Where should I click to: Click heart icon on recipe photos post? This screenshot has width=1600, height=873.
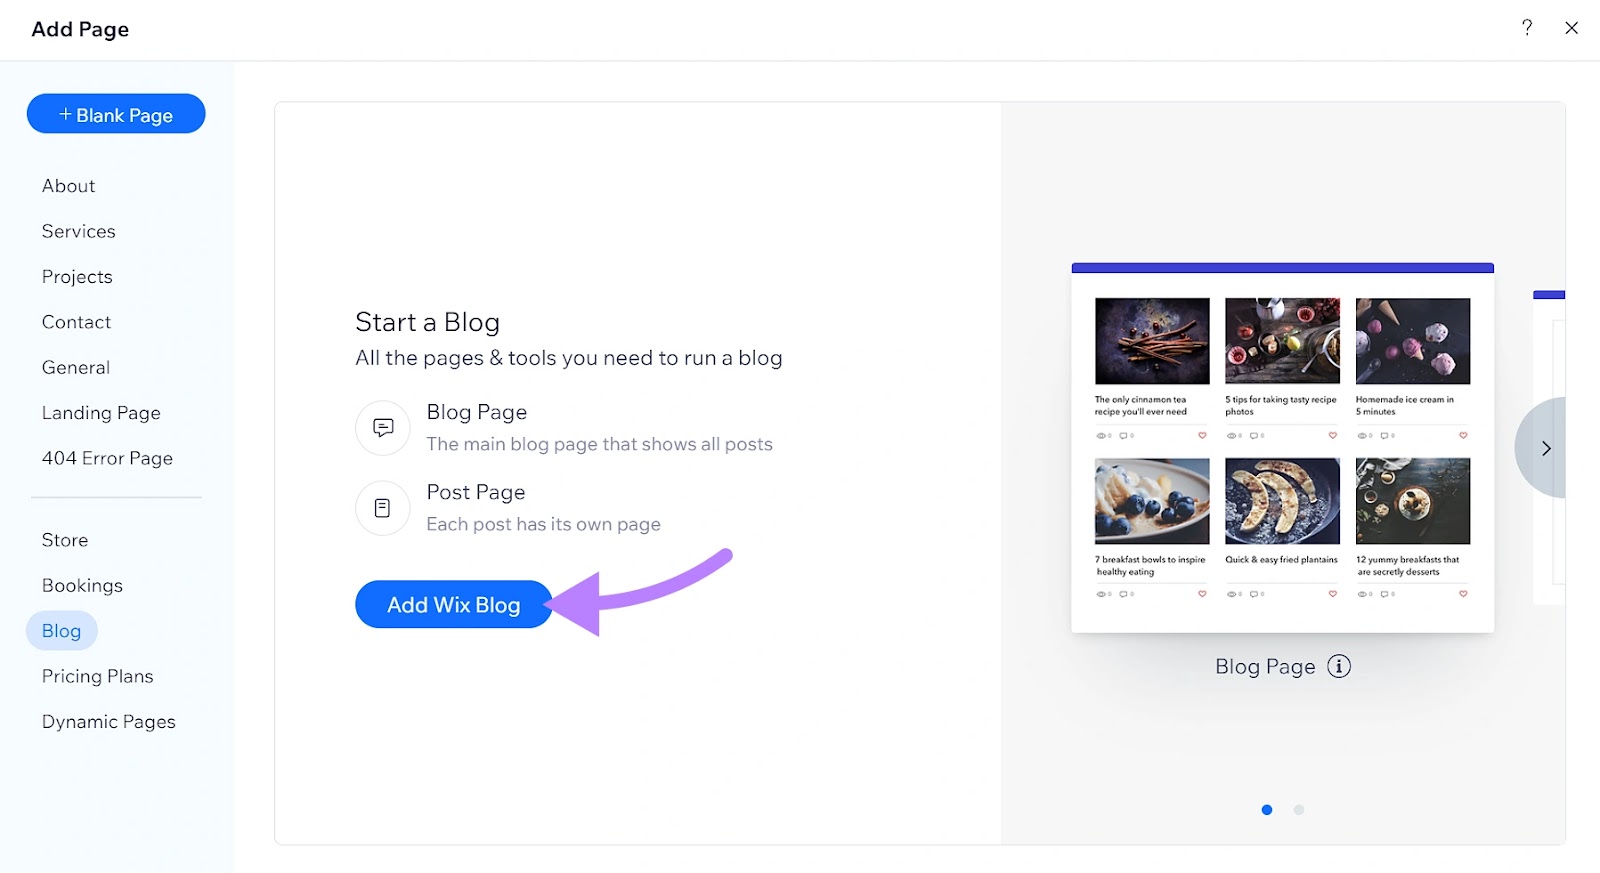pyautogui.click(x=1332, y=435)
